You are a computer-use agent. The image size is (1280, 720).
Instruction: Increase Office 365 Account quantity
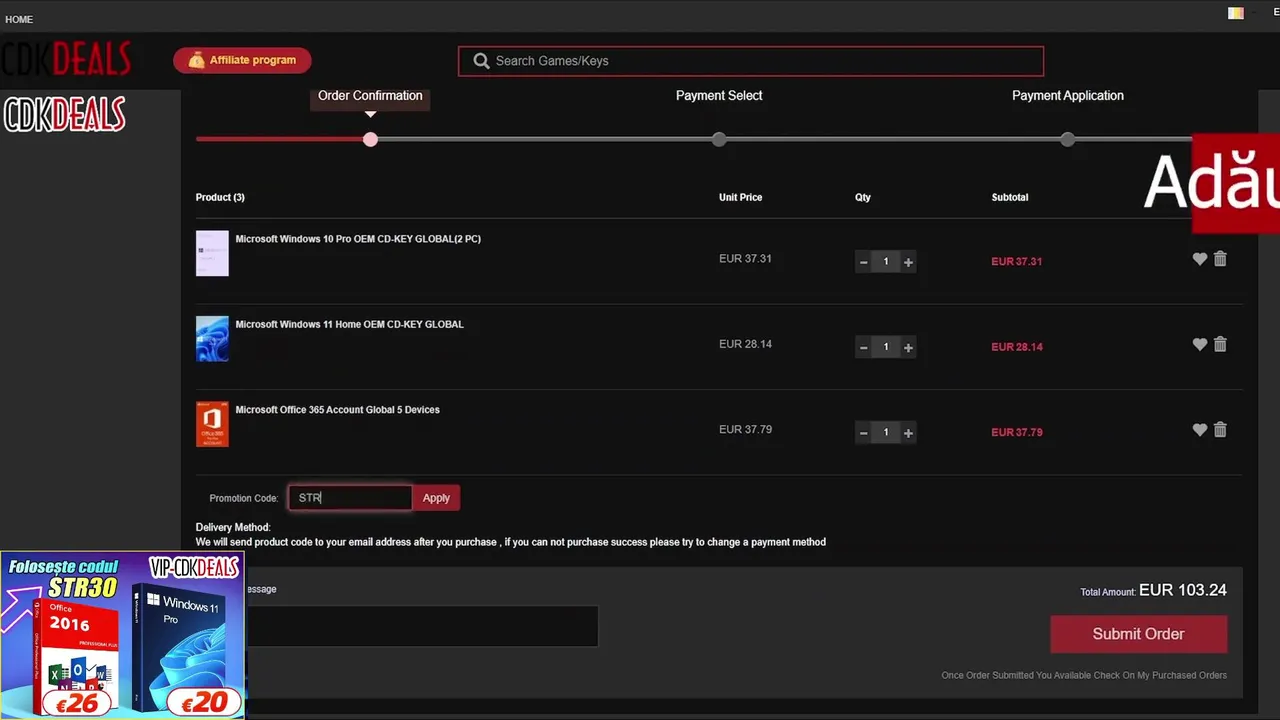[908, 433]
